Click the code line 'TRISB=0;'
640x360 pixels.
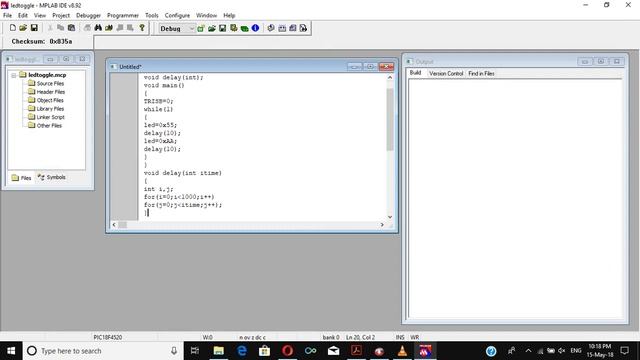[158, 101]
